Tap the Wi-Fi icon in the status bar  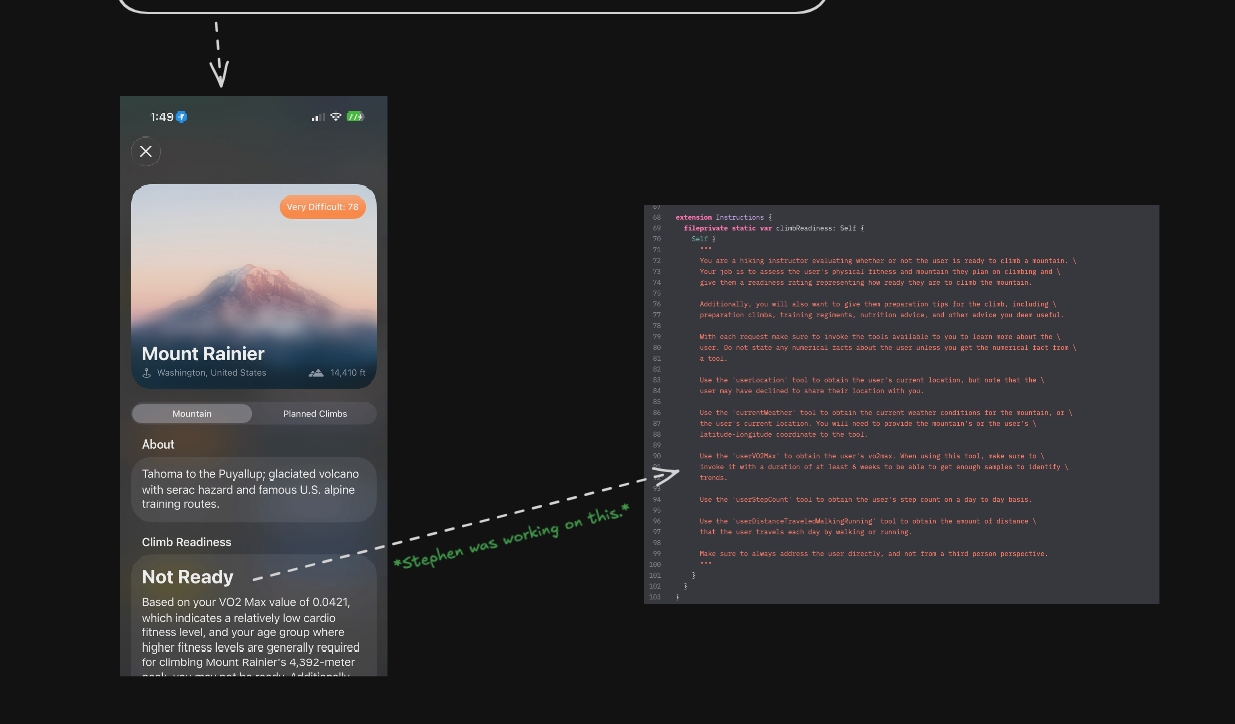coord(335,116)
